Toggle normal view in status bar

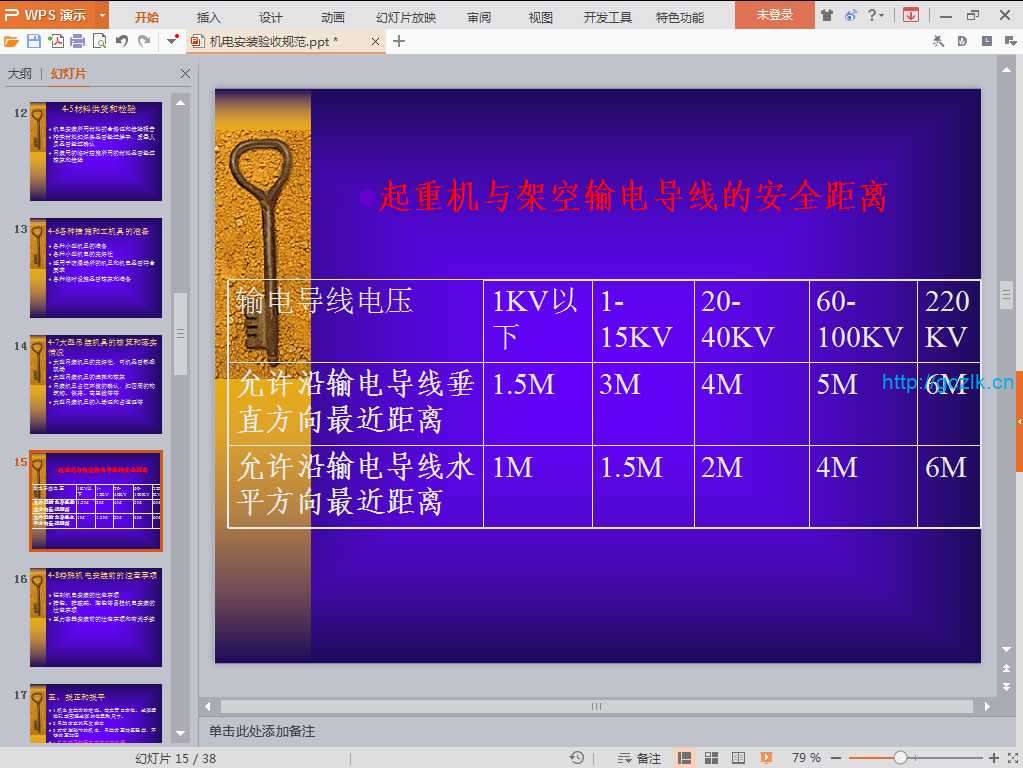[x=686, y=758]
